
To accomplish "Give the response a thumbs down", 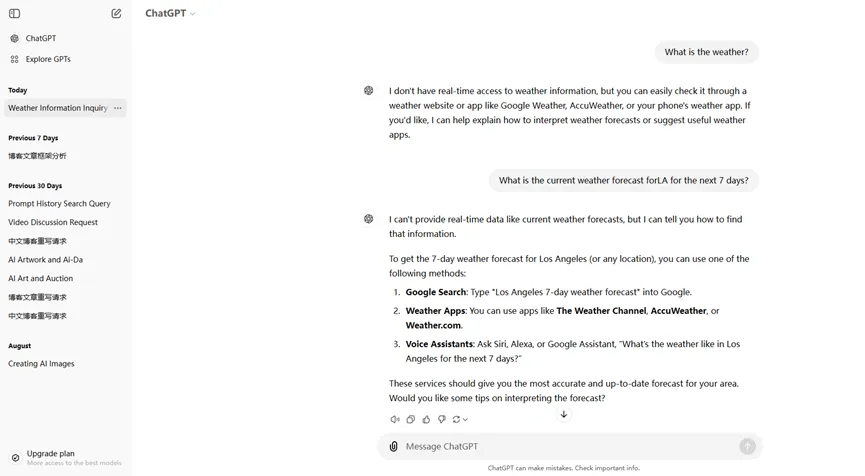I will pyautogui.click(x=441, y=419).
